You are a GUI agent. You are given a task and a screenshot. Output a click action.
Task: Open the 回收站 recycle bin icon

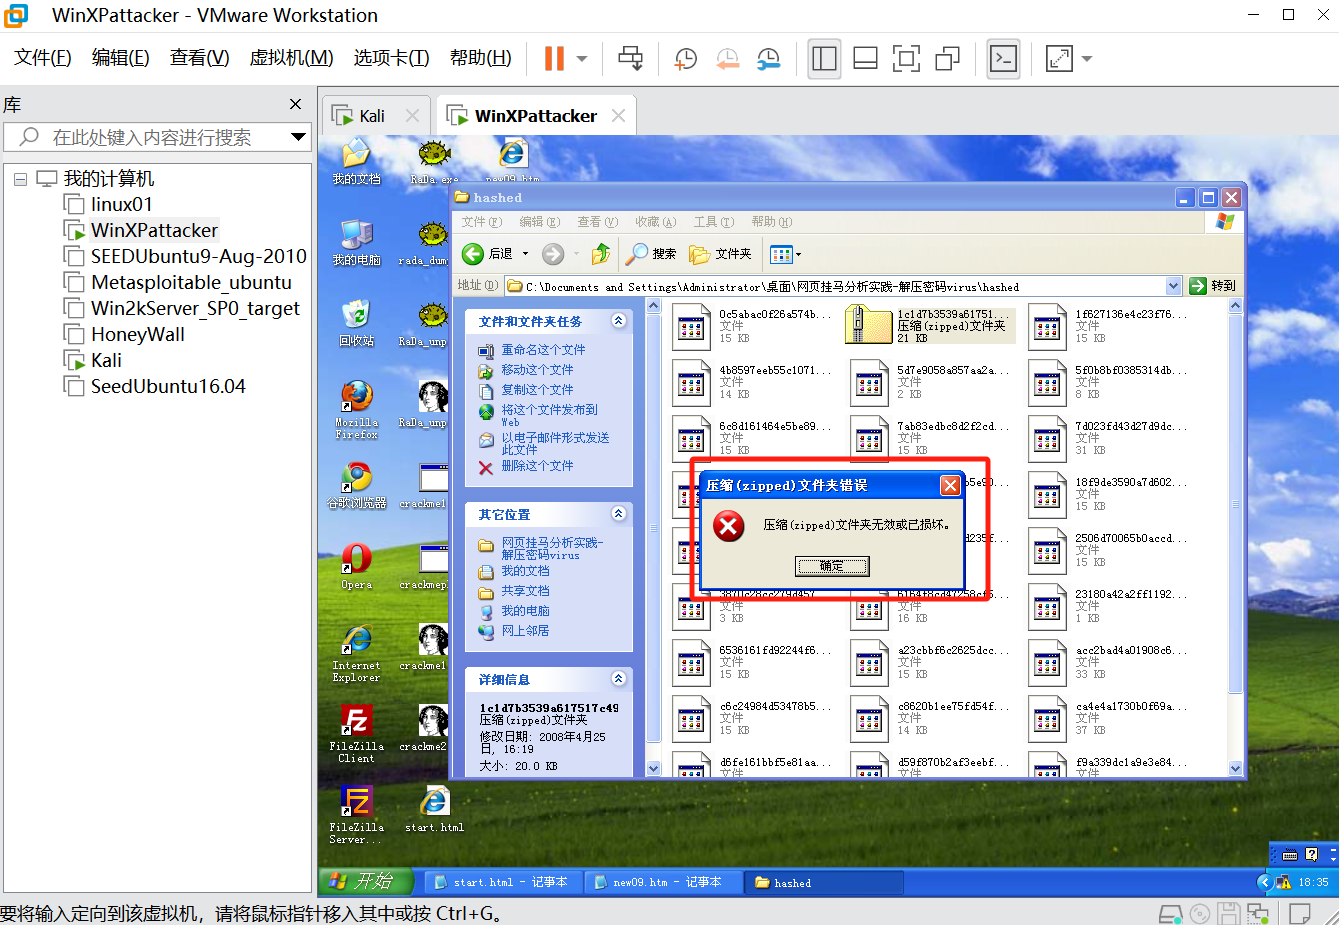coord(357,323)
